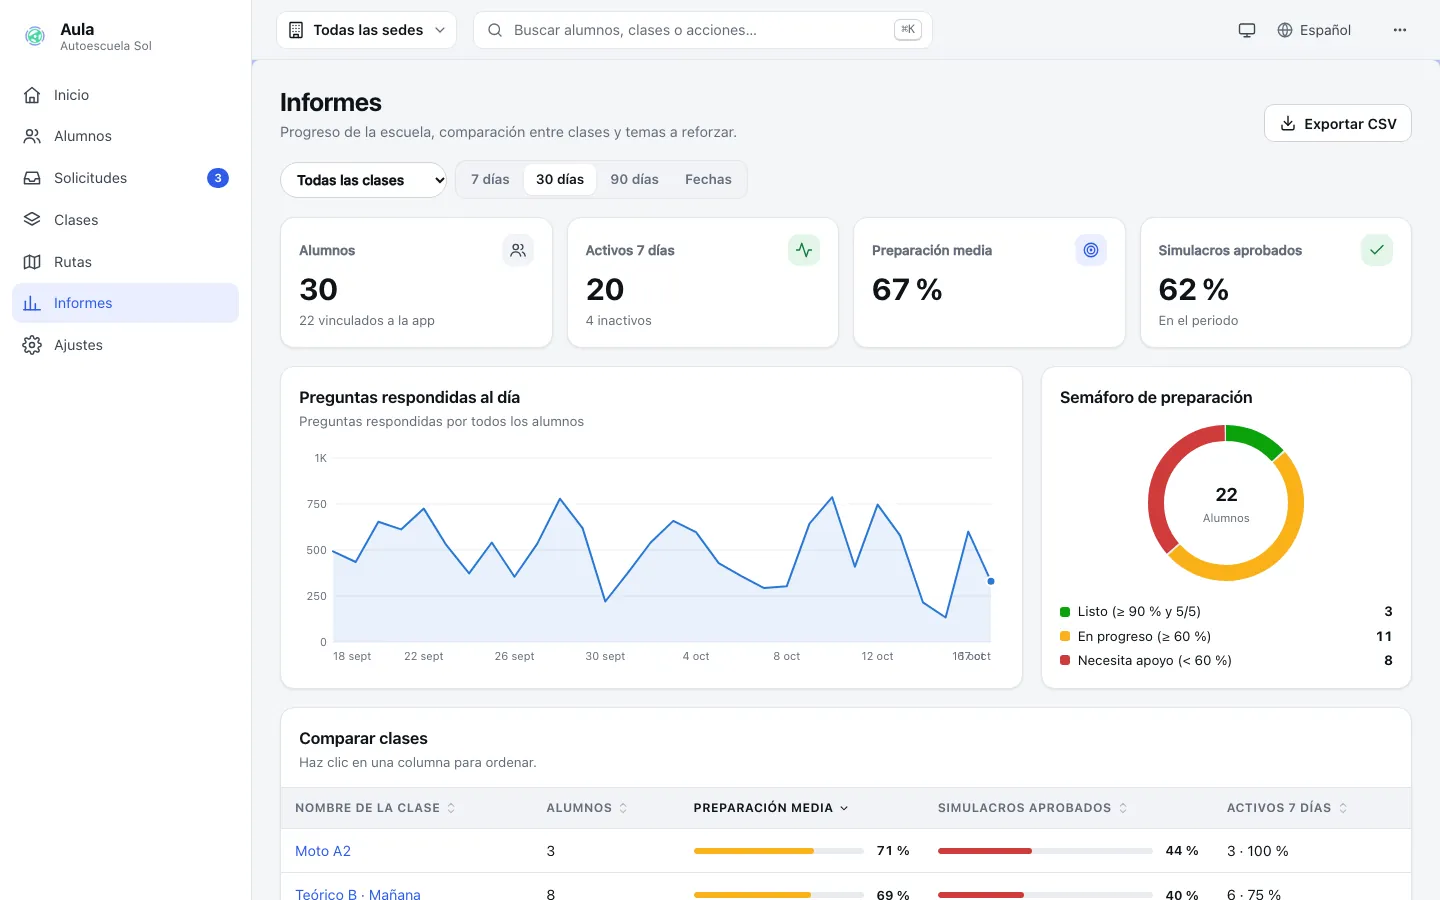Click the Activos 7 días pulse icon
This screenshot has width=1440, height=900.
(x=804, y=250)
